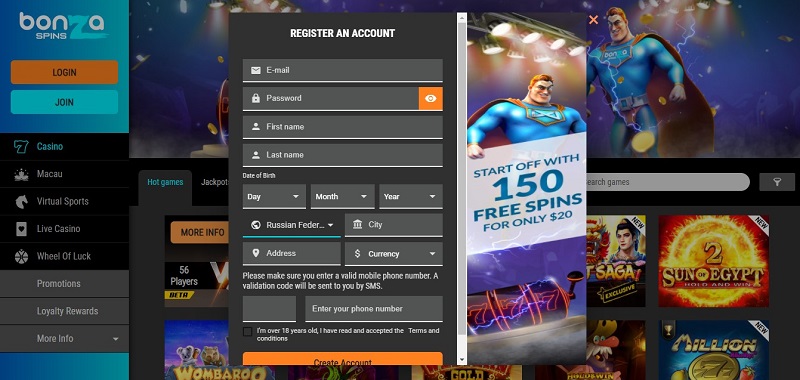Close the registration dialog with orange X

click(593, 20)
